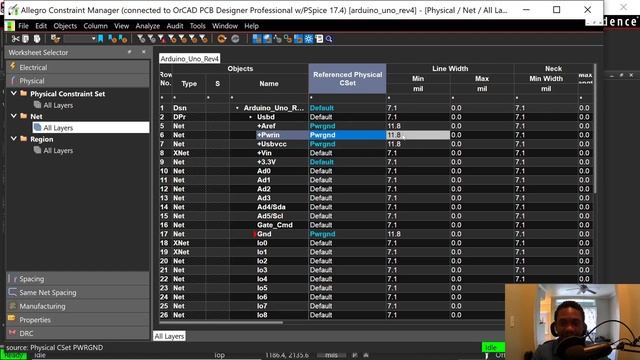Click the All Layers bottom tab
This screenshot has height=360, width=640.
[x=169, y=336]
